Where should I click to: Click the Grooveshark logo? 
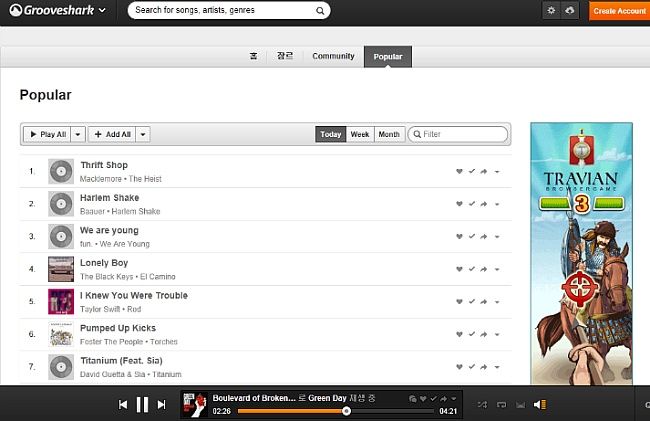tap(51, 10)
